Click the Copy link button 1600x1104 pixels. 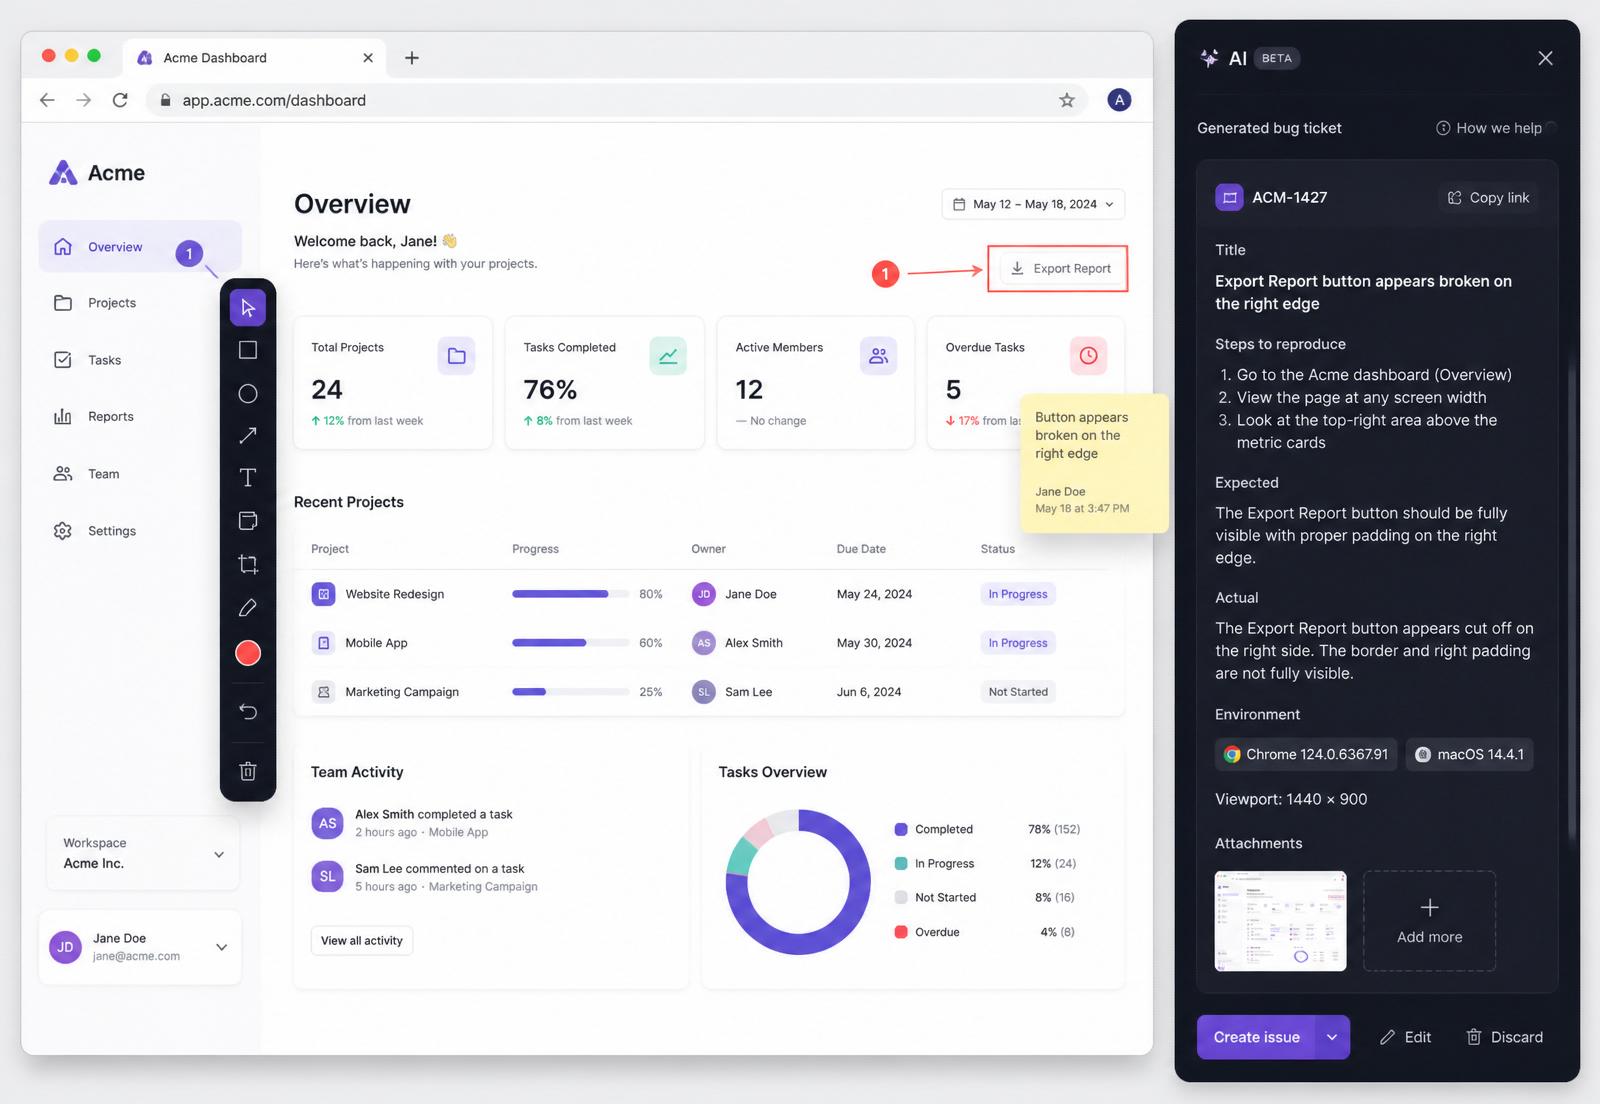(x=1489, y=198)
